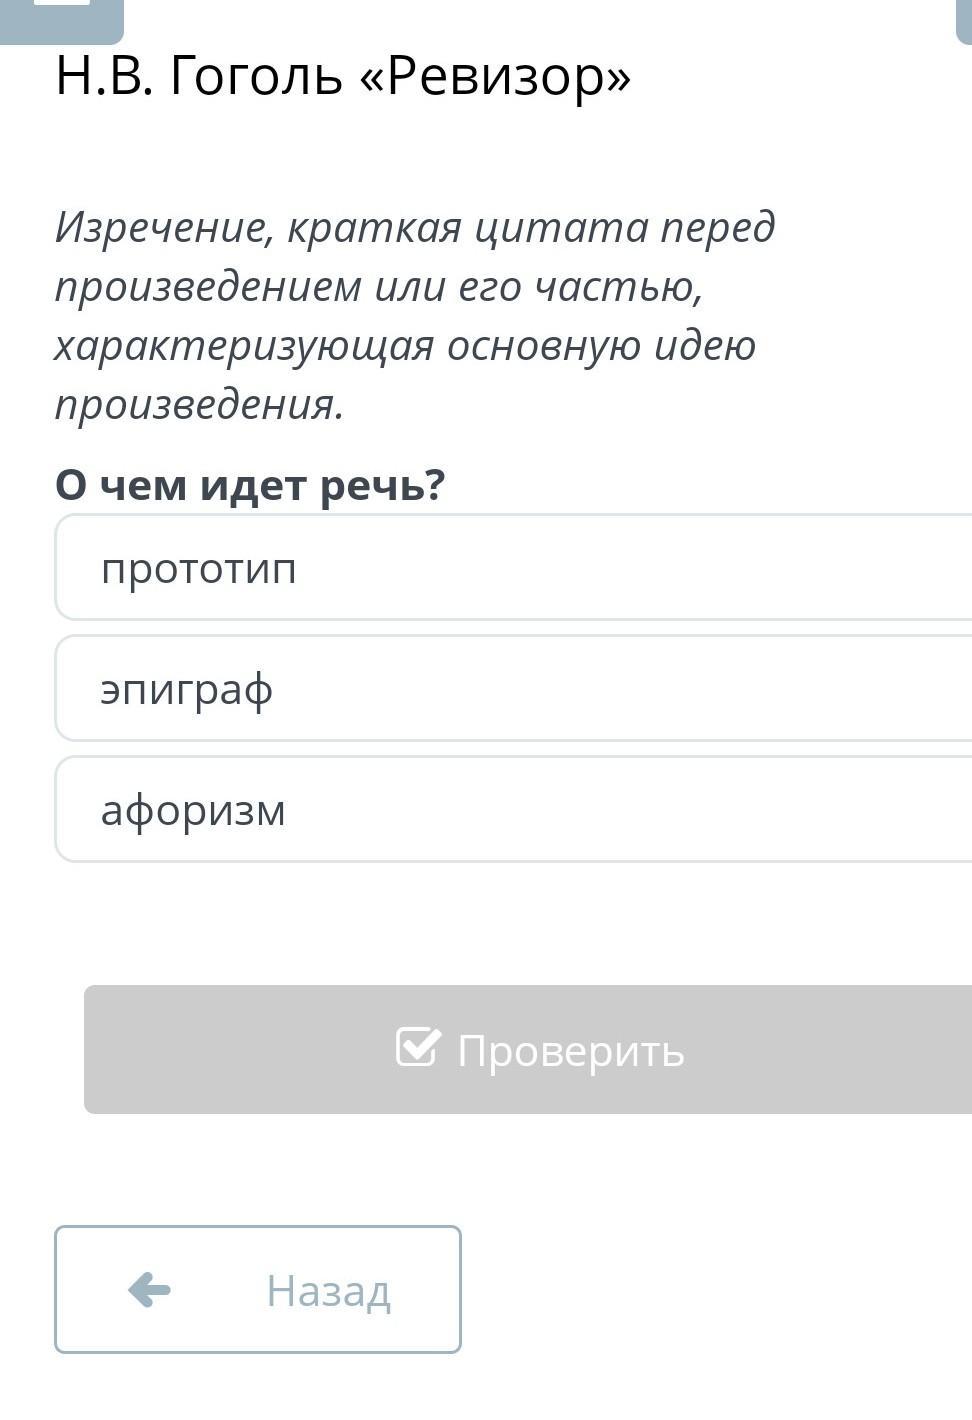Screen dimensions: 972x1420
Task: Click the last word «произведения.» of definition
Action: coord(199,404)
